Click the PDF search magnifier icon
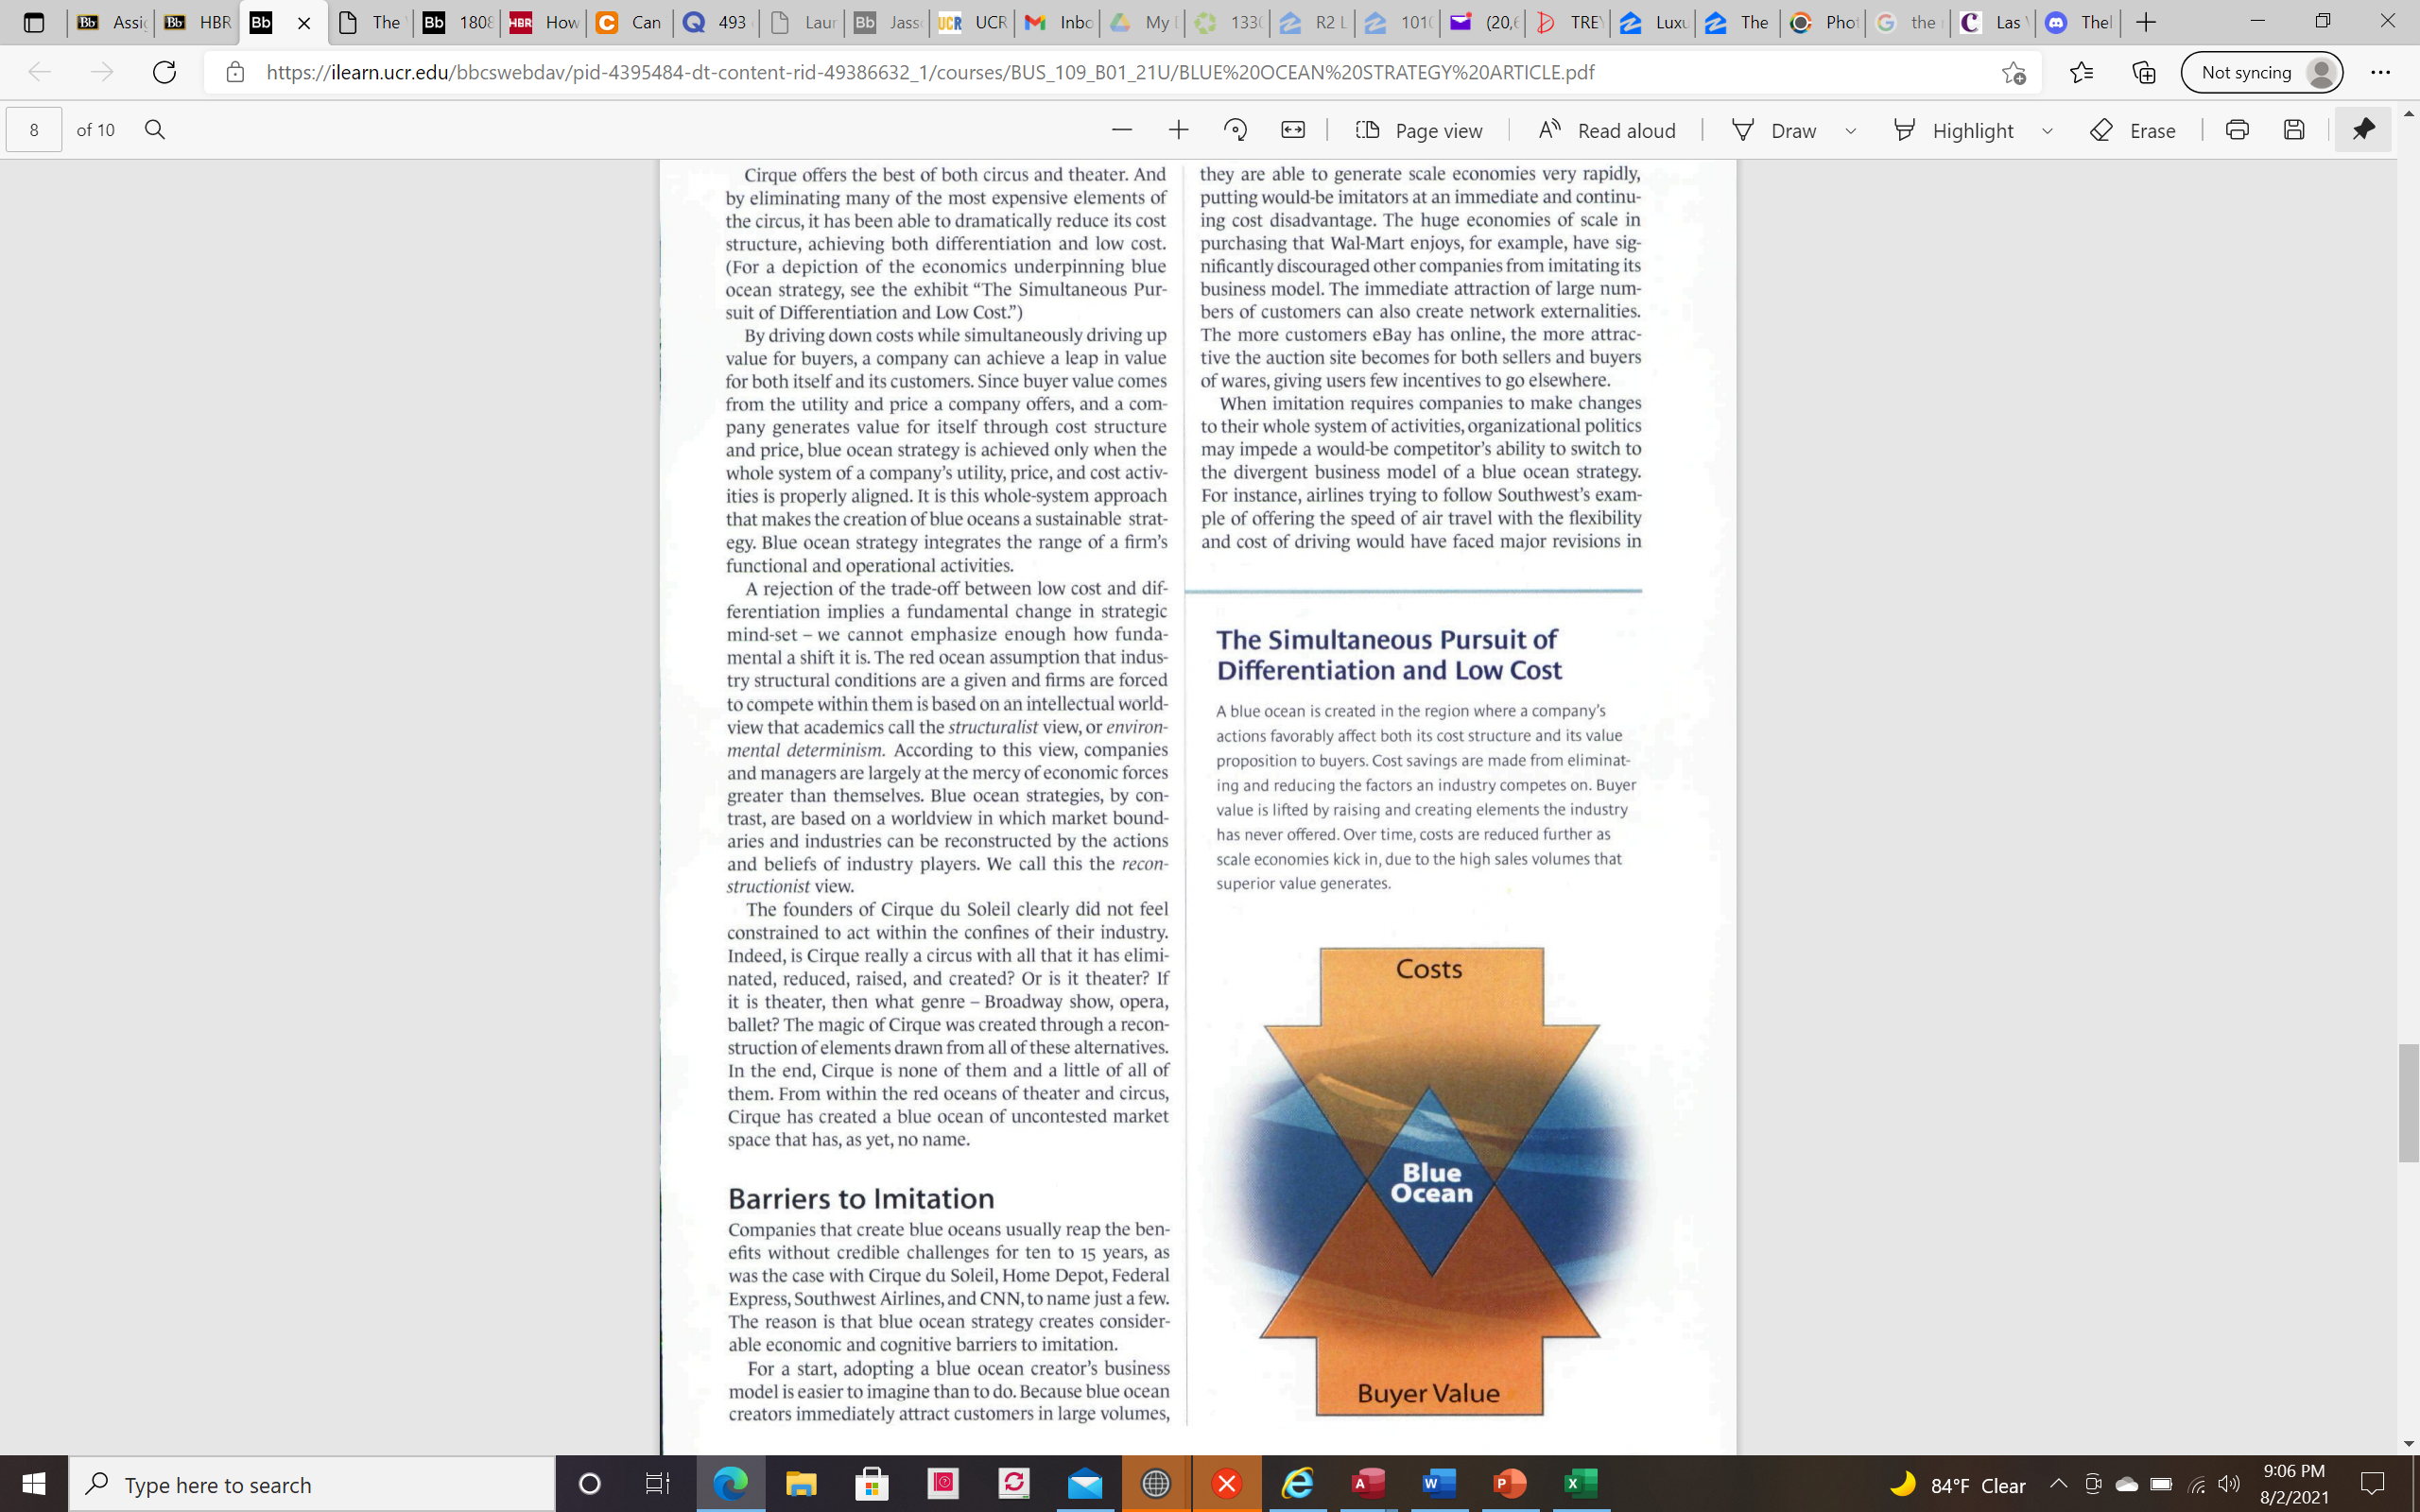Viewport: 2420px width, 1512px height. 155,130
